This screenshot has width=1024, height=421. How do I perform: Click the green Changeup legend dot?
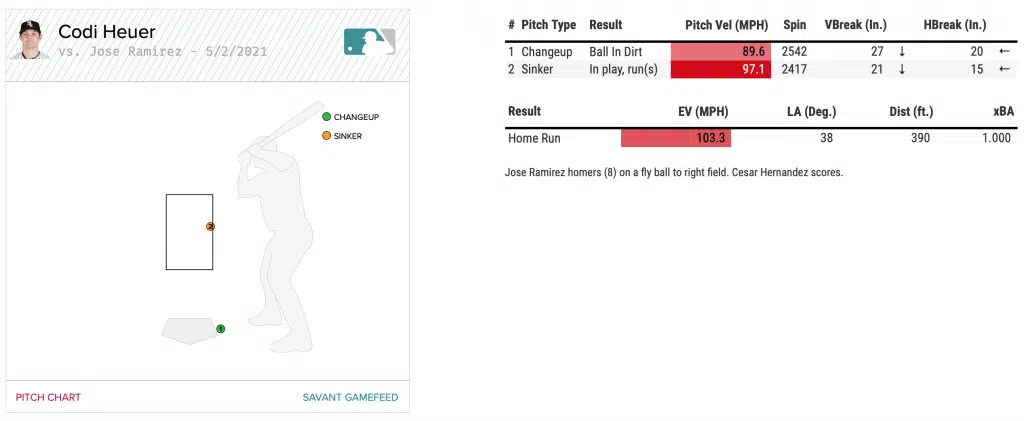pos(326,117)
